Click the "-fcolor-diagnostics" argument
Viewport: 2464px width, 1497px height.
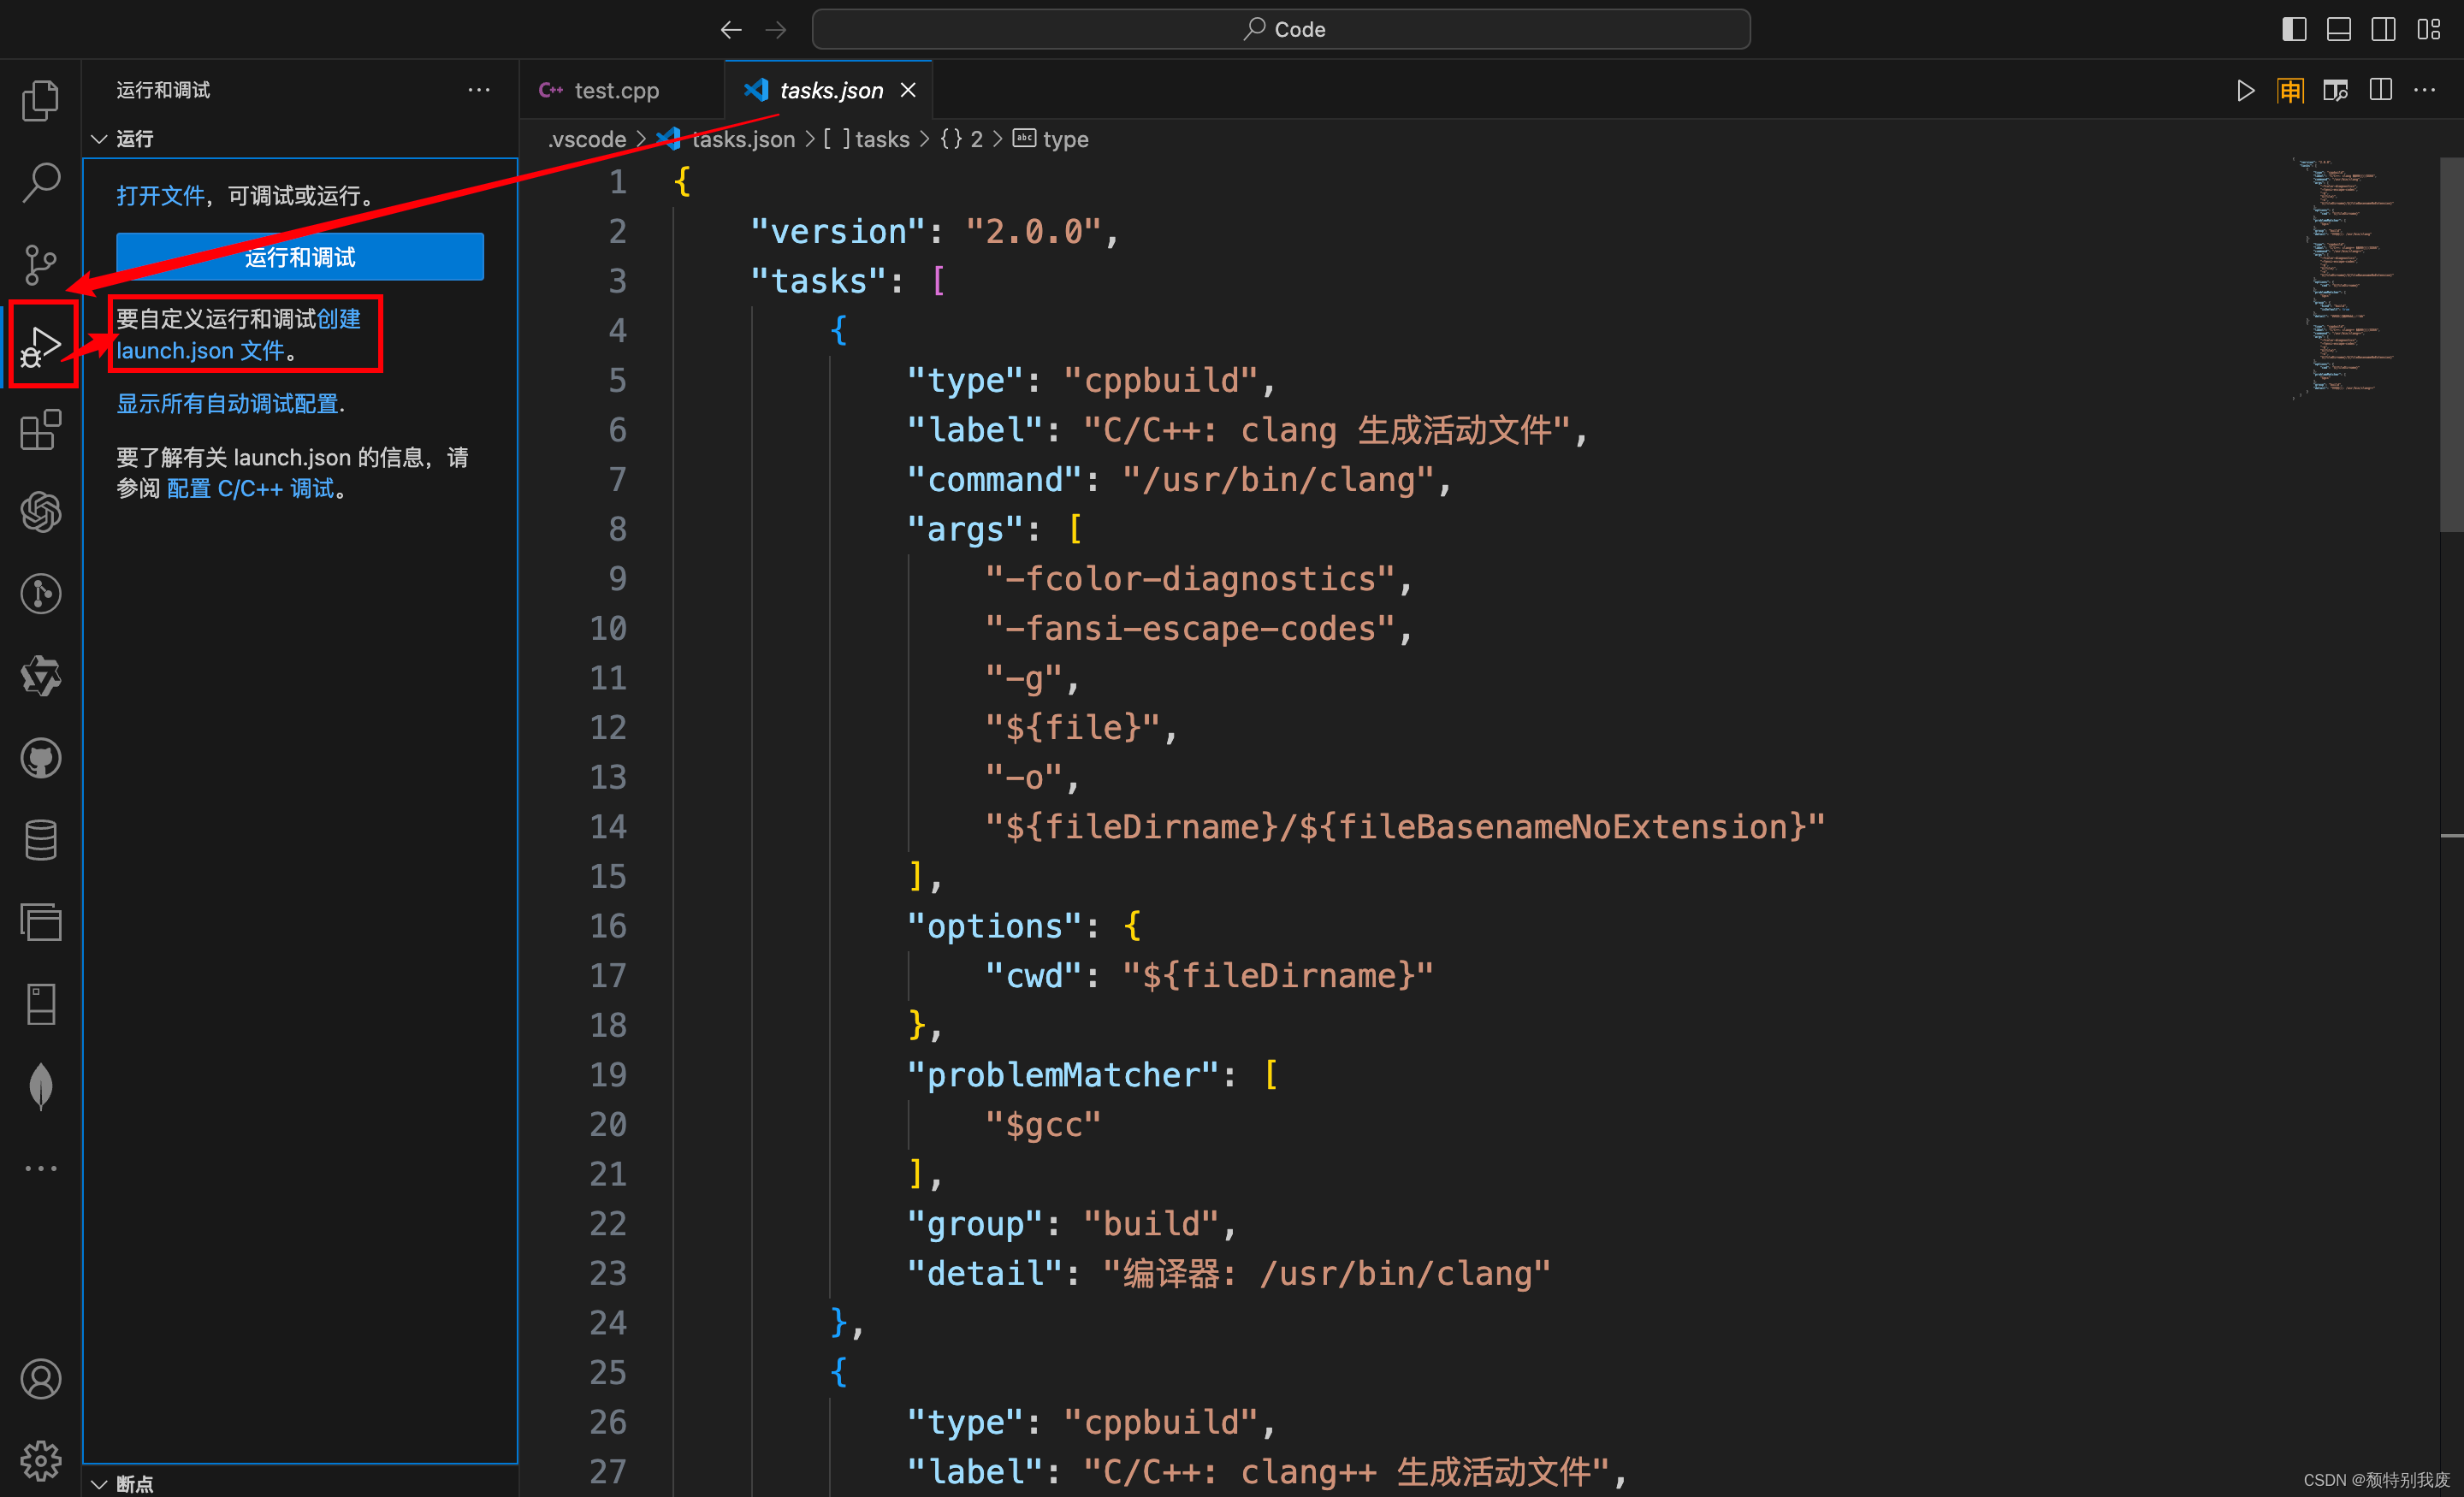click(x=1190, y=579)
